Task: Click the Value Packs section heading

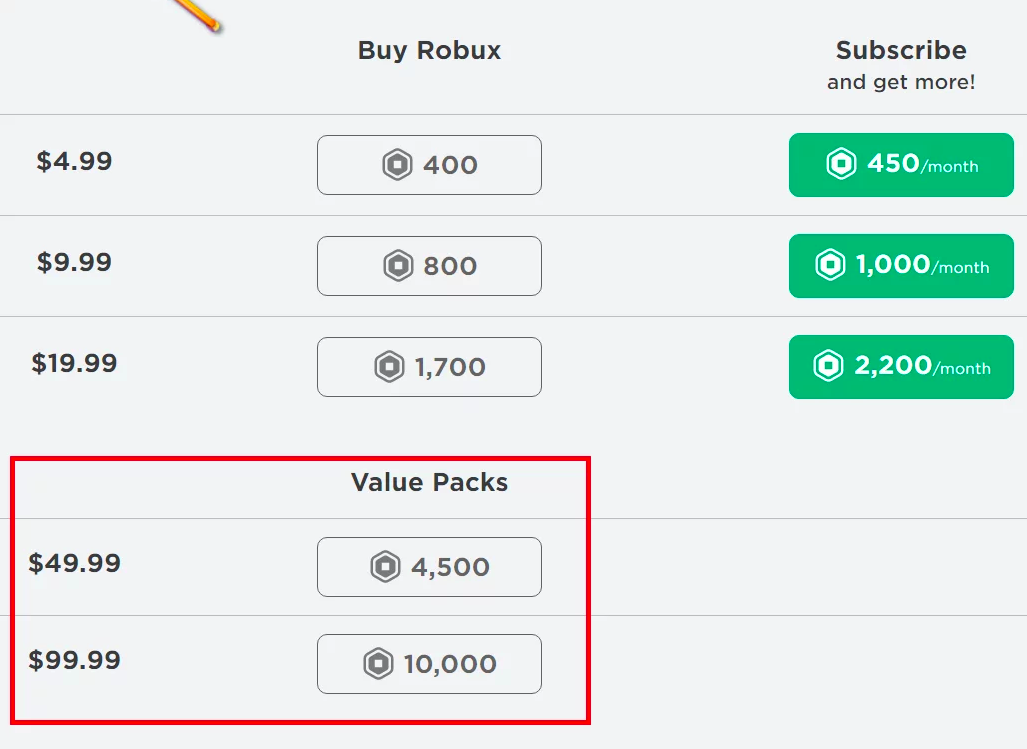Action: click(429, 482)
